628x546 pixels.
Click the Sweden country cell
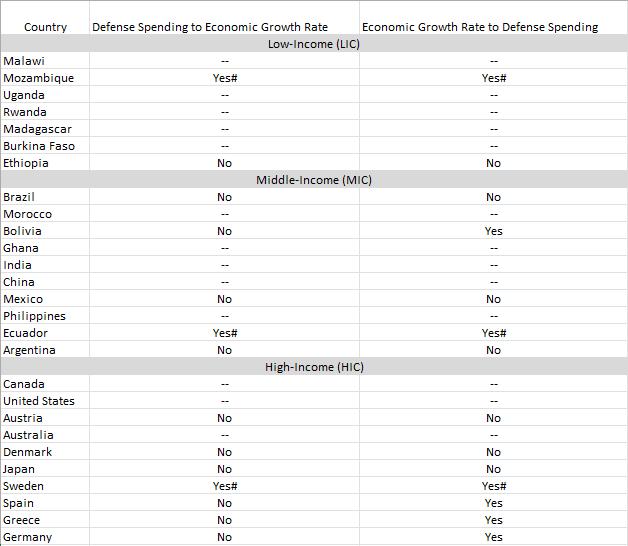point(24,486)
